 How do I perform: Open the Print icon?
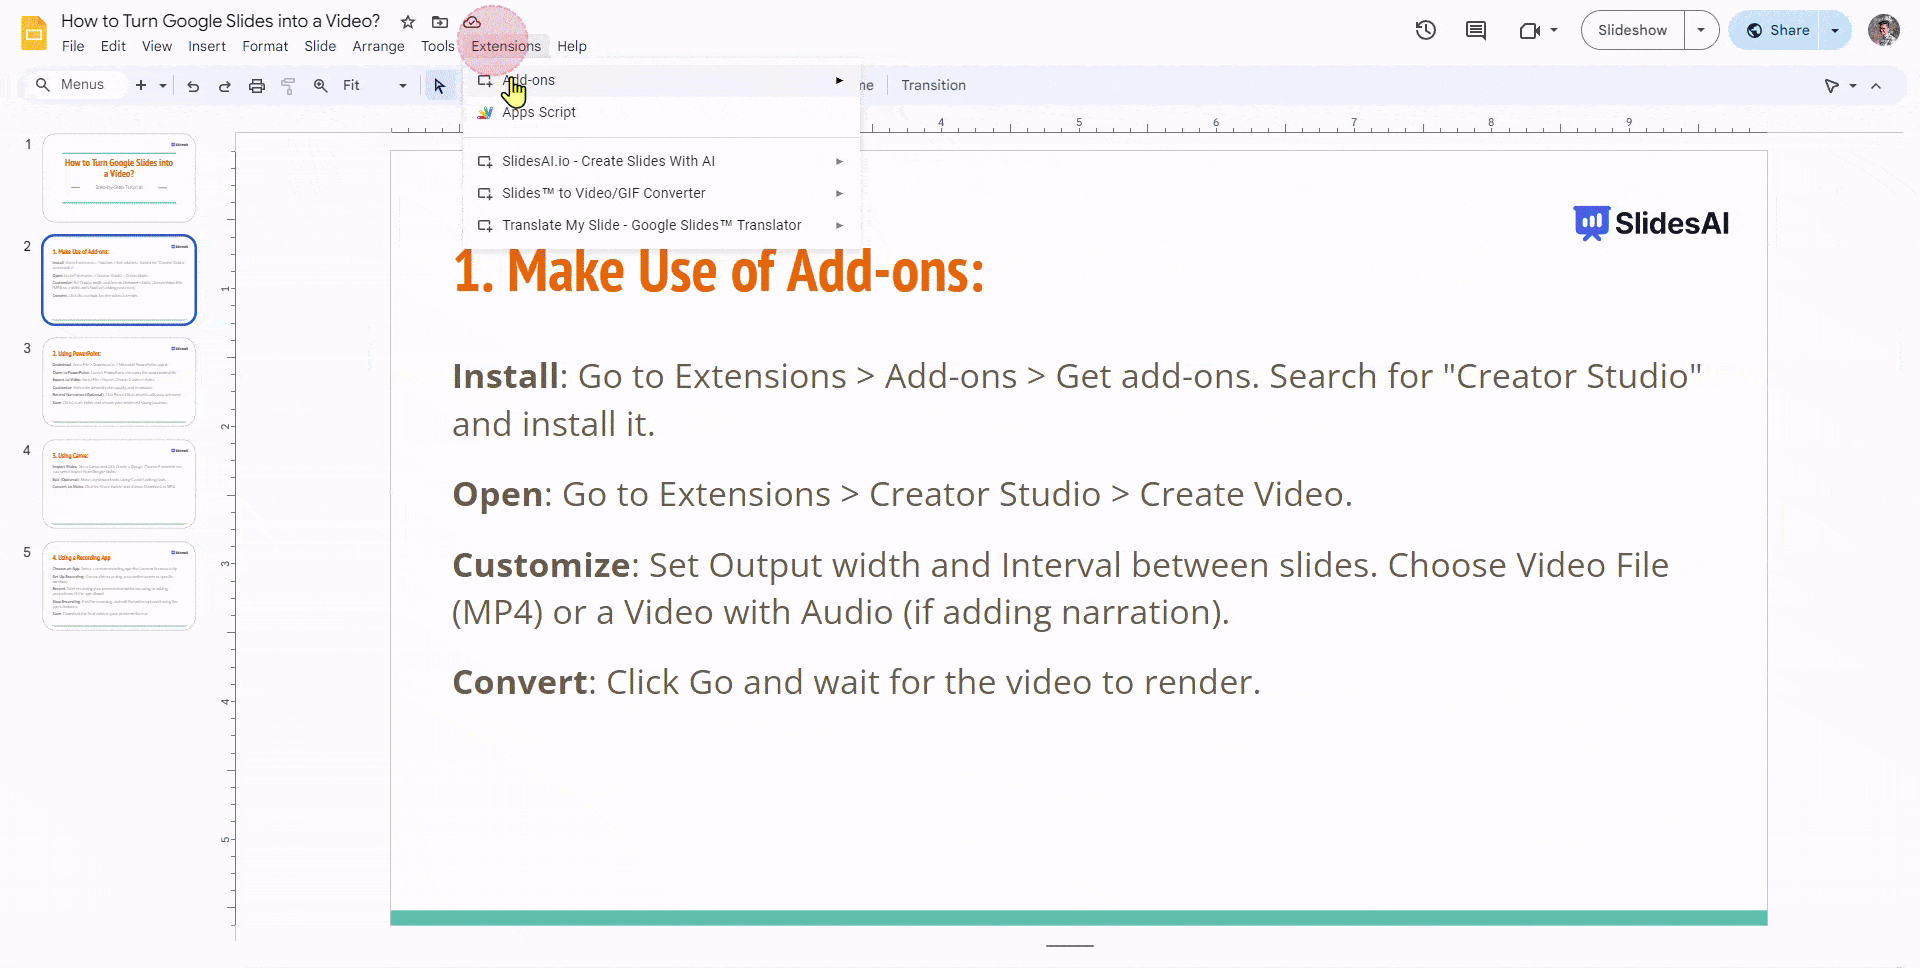click(257, 85)
